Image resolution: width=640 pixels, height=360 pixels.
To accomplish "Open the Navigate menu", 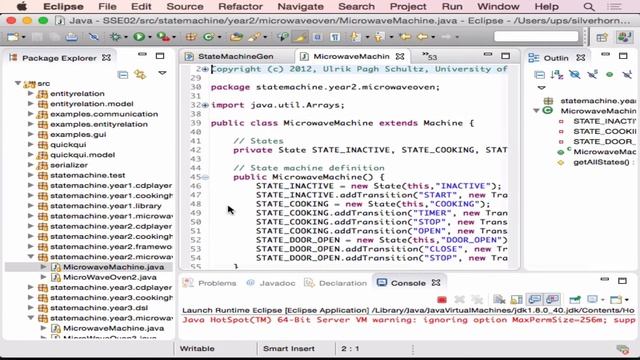I will (x=300, y=7).
